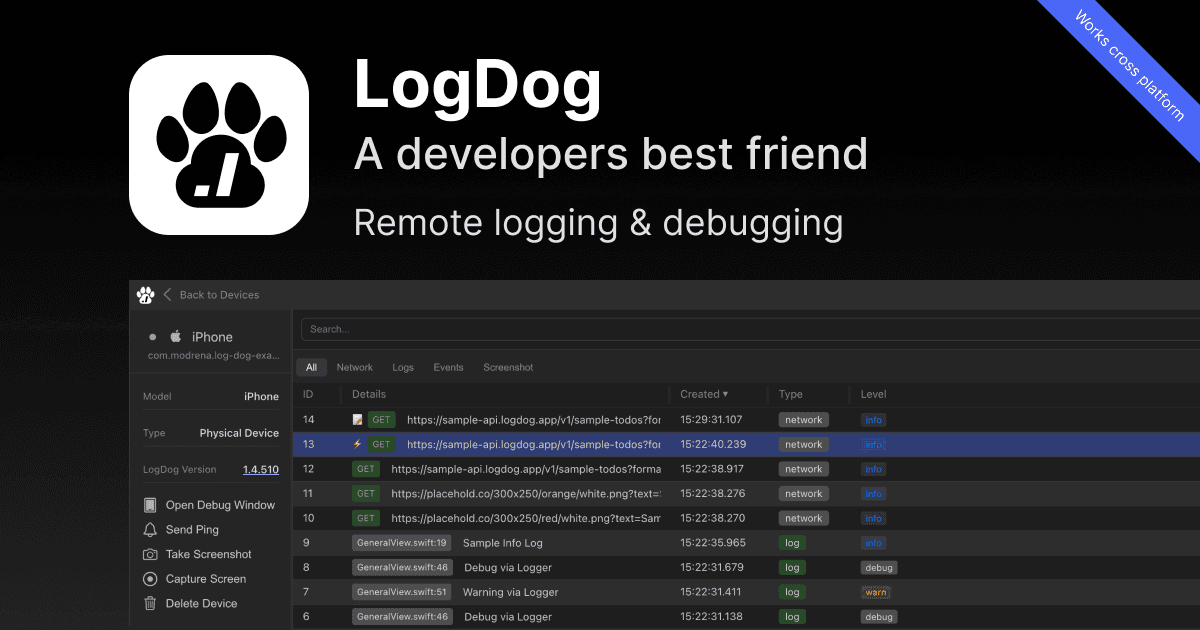Select the placehold.co orange image request
Image resolution: width=1200 pixels, height=630 pixels.
526,494
